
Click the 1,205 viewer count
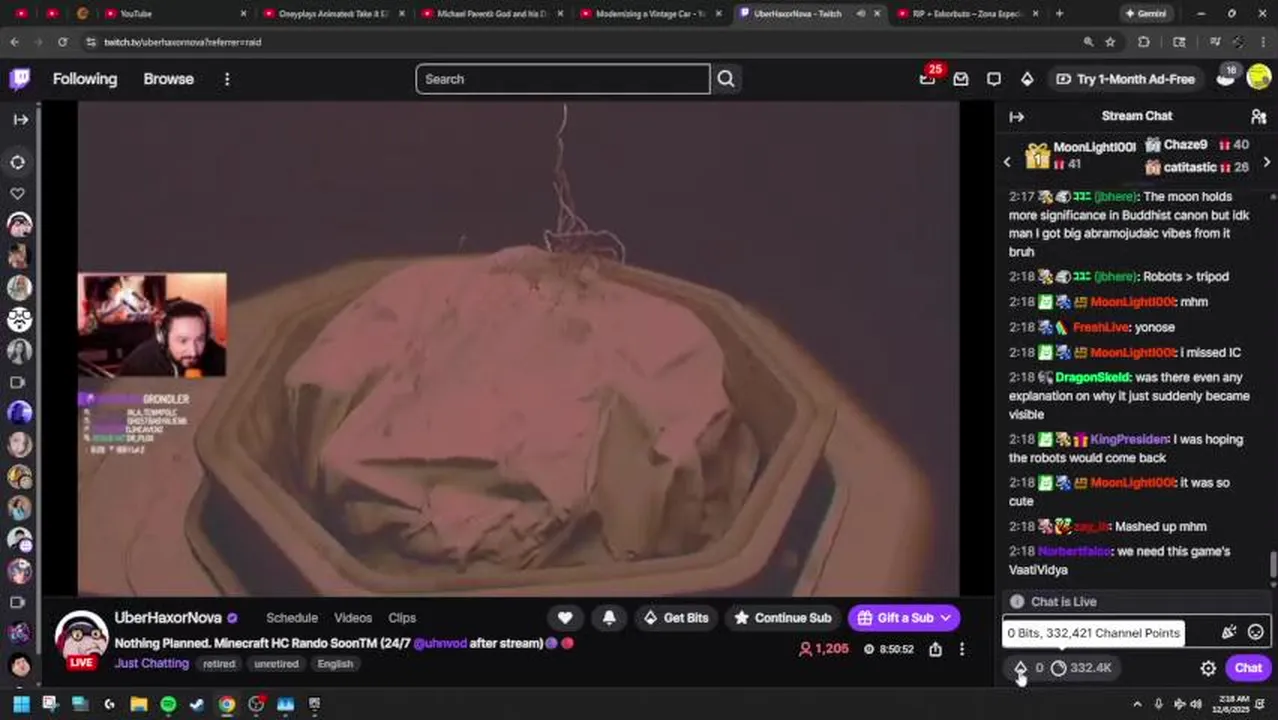coord(824,649)
